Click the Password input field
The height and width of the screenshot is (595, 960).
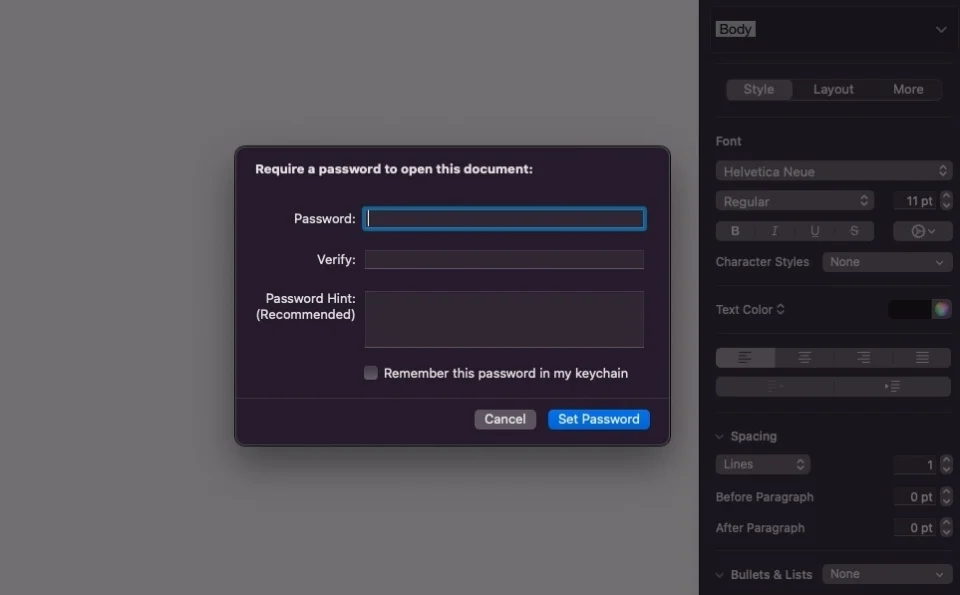(504, 219)
